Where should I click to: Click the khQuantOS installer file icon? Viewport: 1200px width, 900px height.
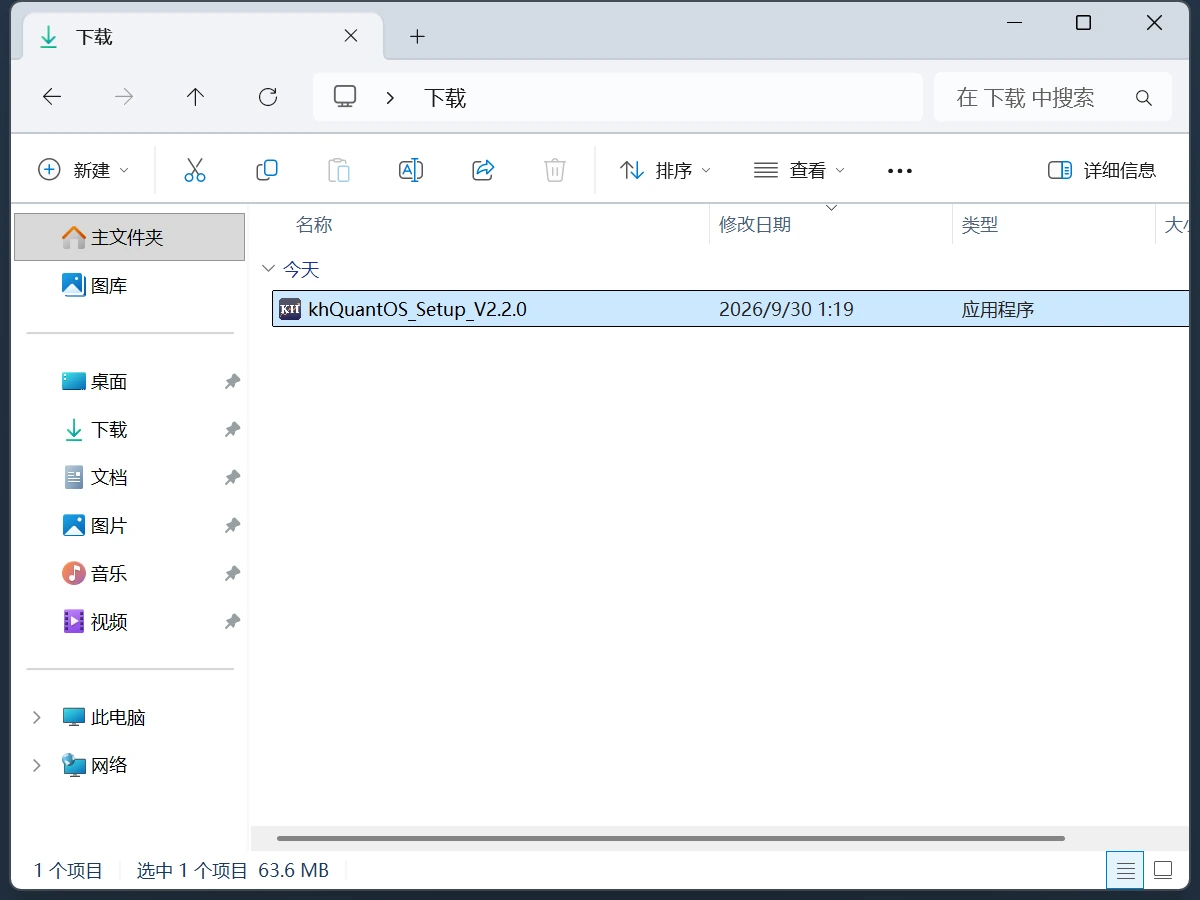290,309
